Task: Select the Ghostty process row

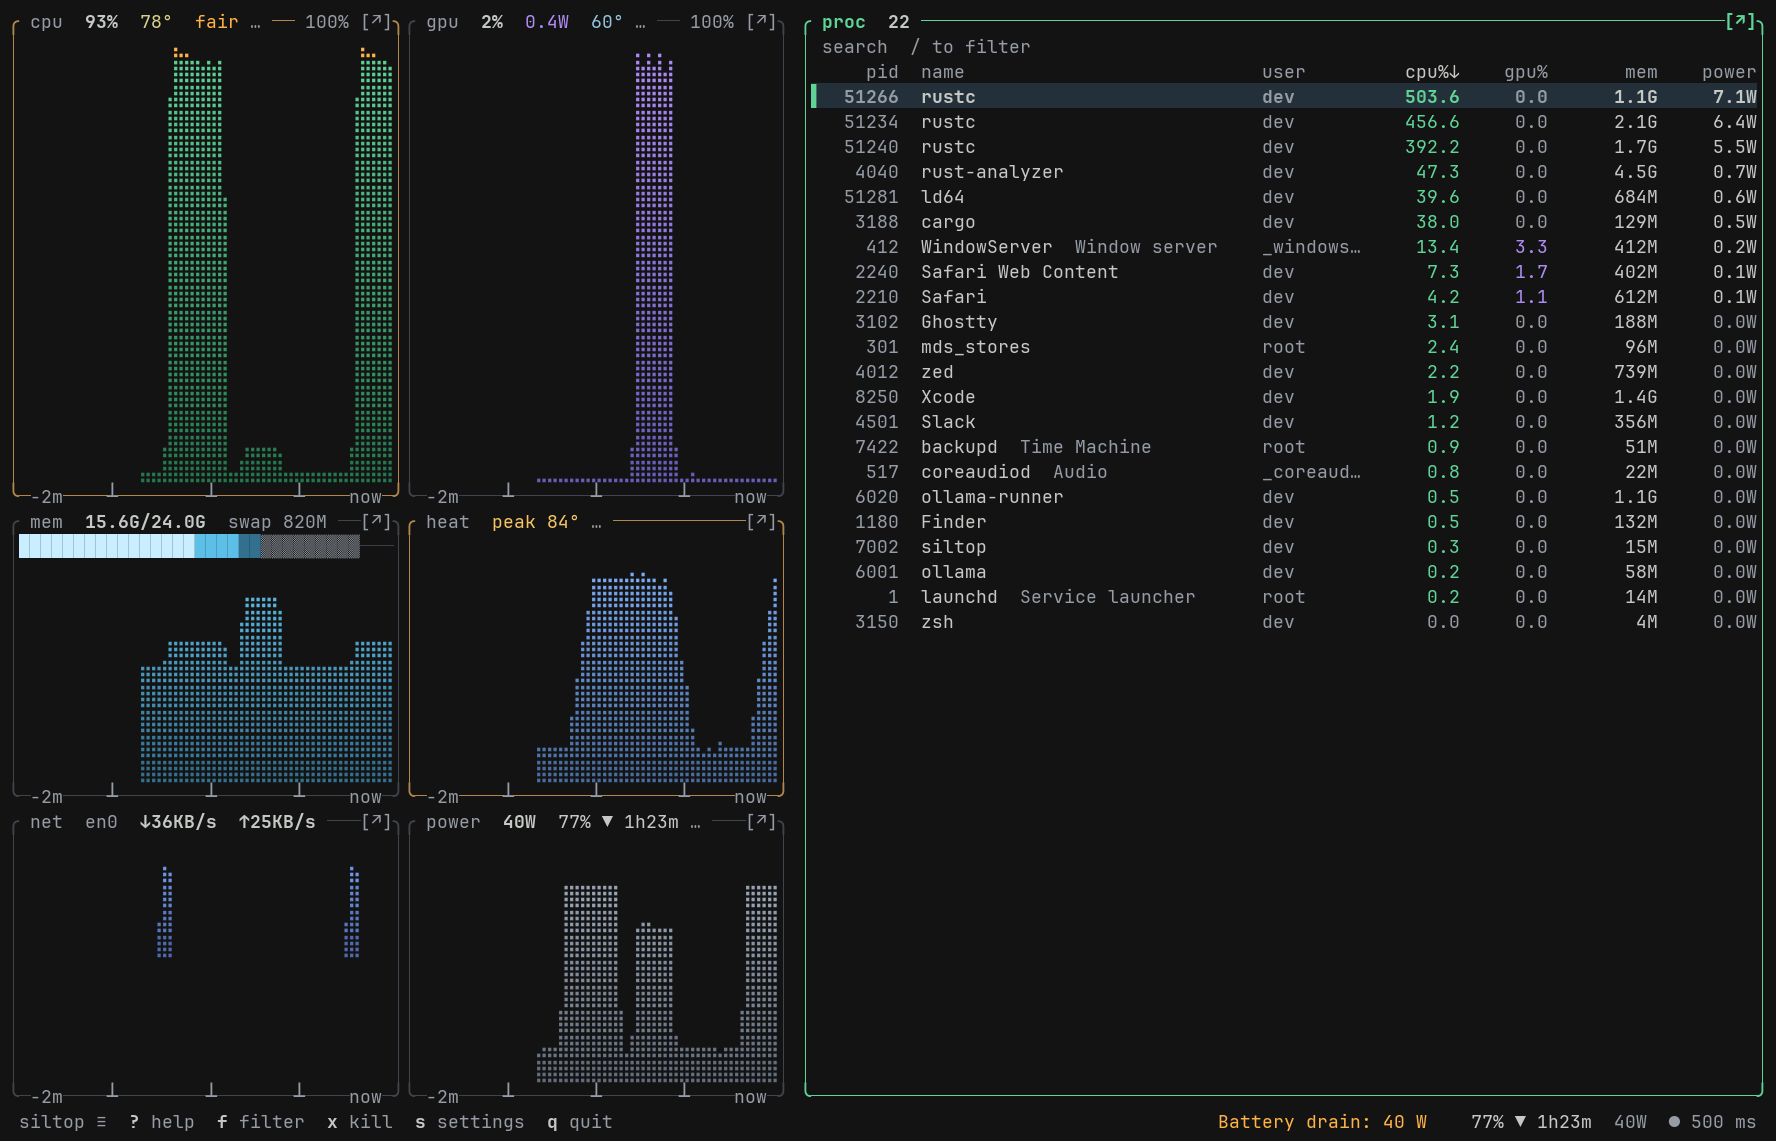Action: [x=1284, y=322]
